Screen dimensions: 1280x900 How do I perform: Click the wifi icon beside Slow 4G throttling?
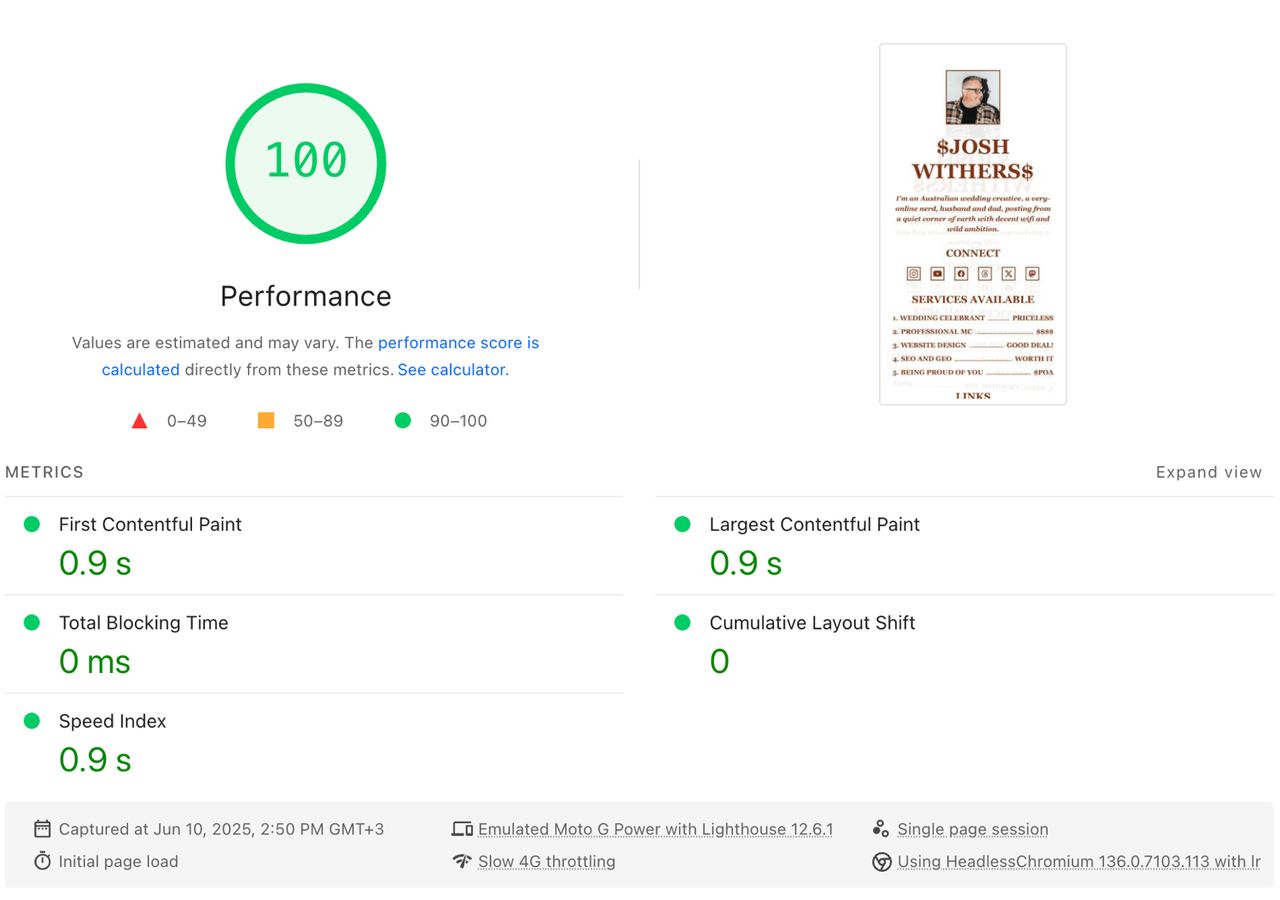point(462,861)
